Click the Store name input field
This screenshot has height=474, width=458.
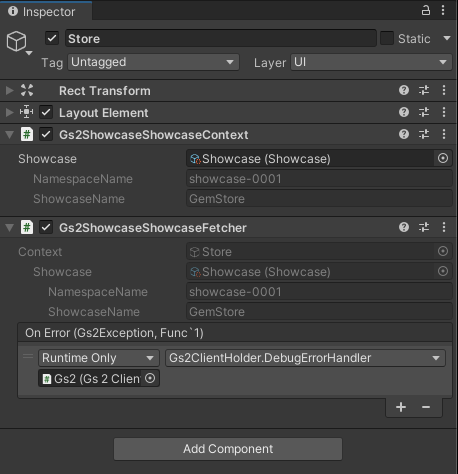221,38
